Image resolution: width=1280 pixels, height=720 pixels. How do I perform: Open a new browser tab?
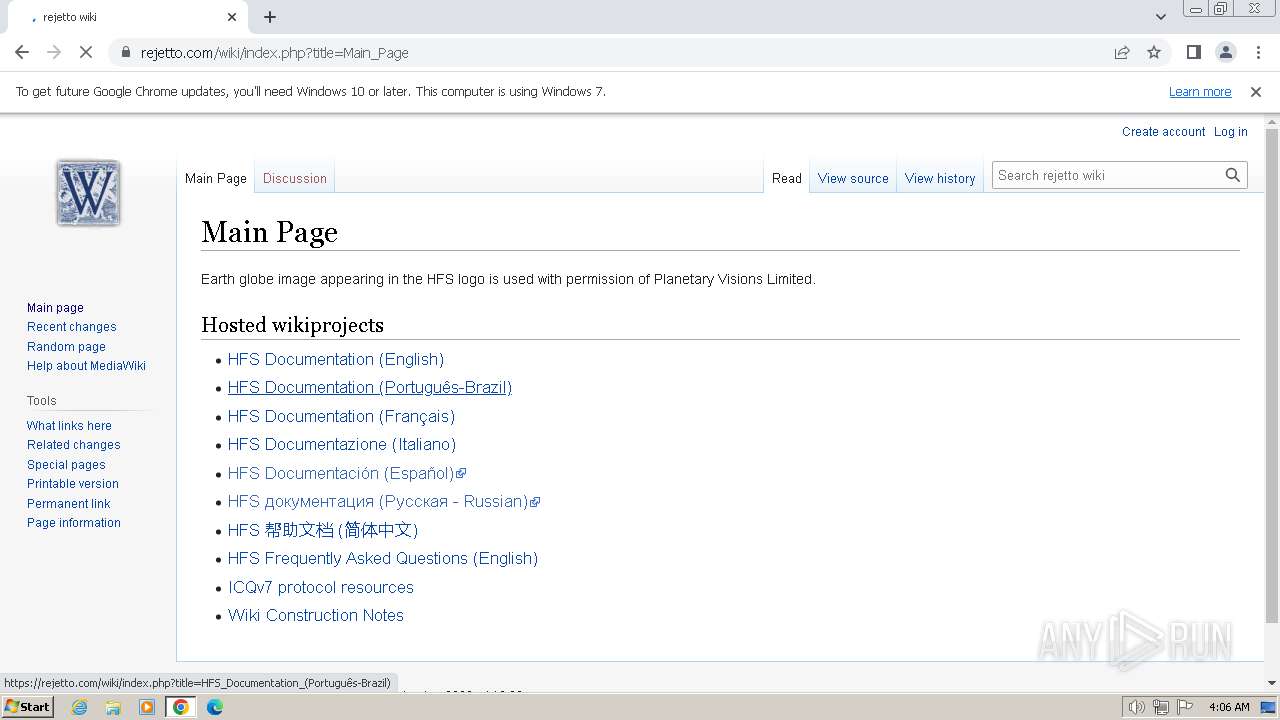270,17
